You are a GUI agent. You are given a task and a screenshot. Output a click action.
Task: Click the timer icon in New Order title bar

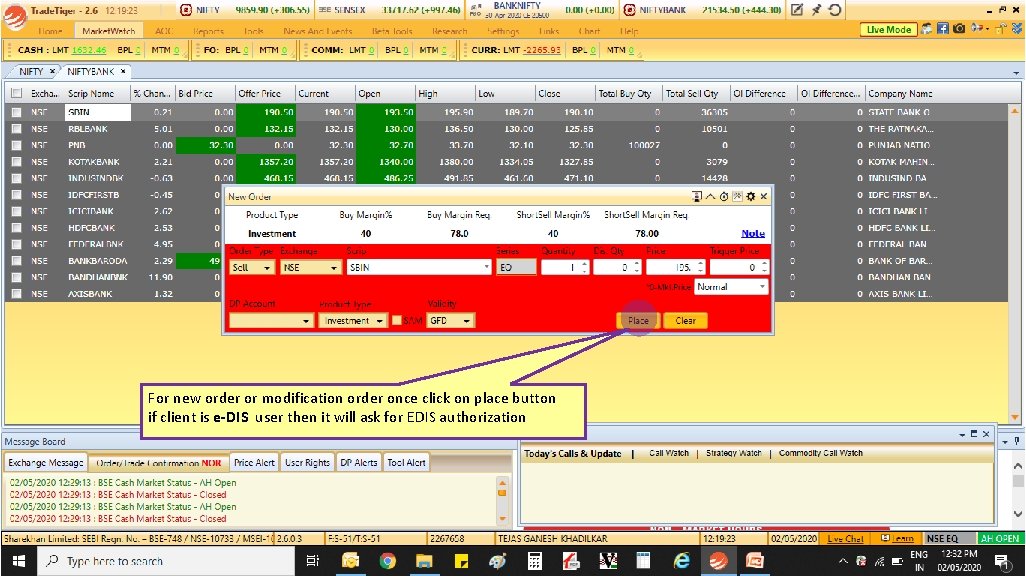tap(724, 196)
